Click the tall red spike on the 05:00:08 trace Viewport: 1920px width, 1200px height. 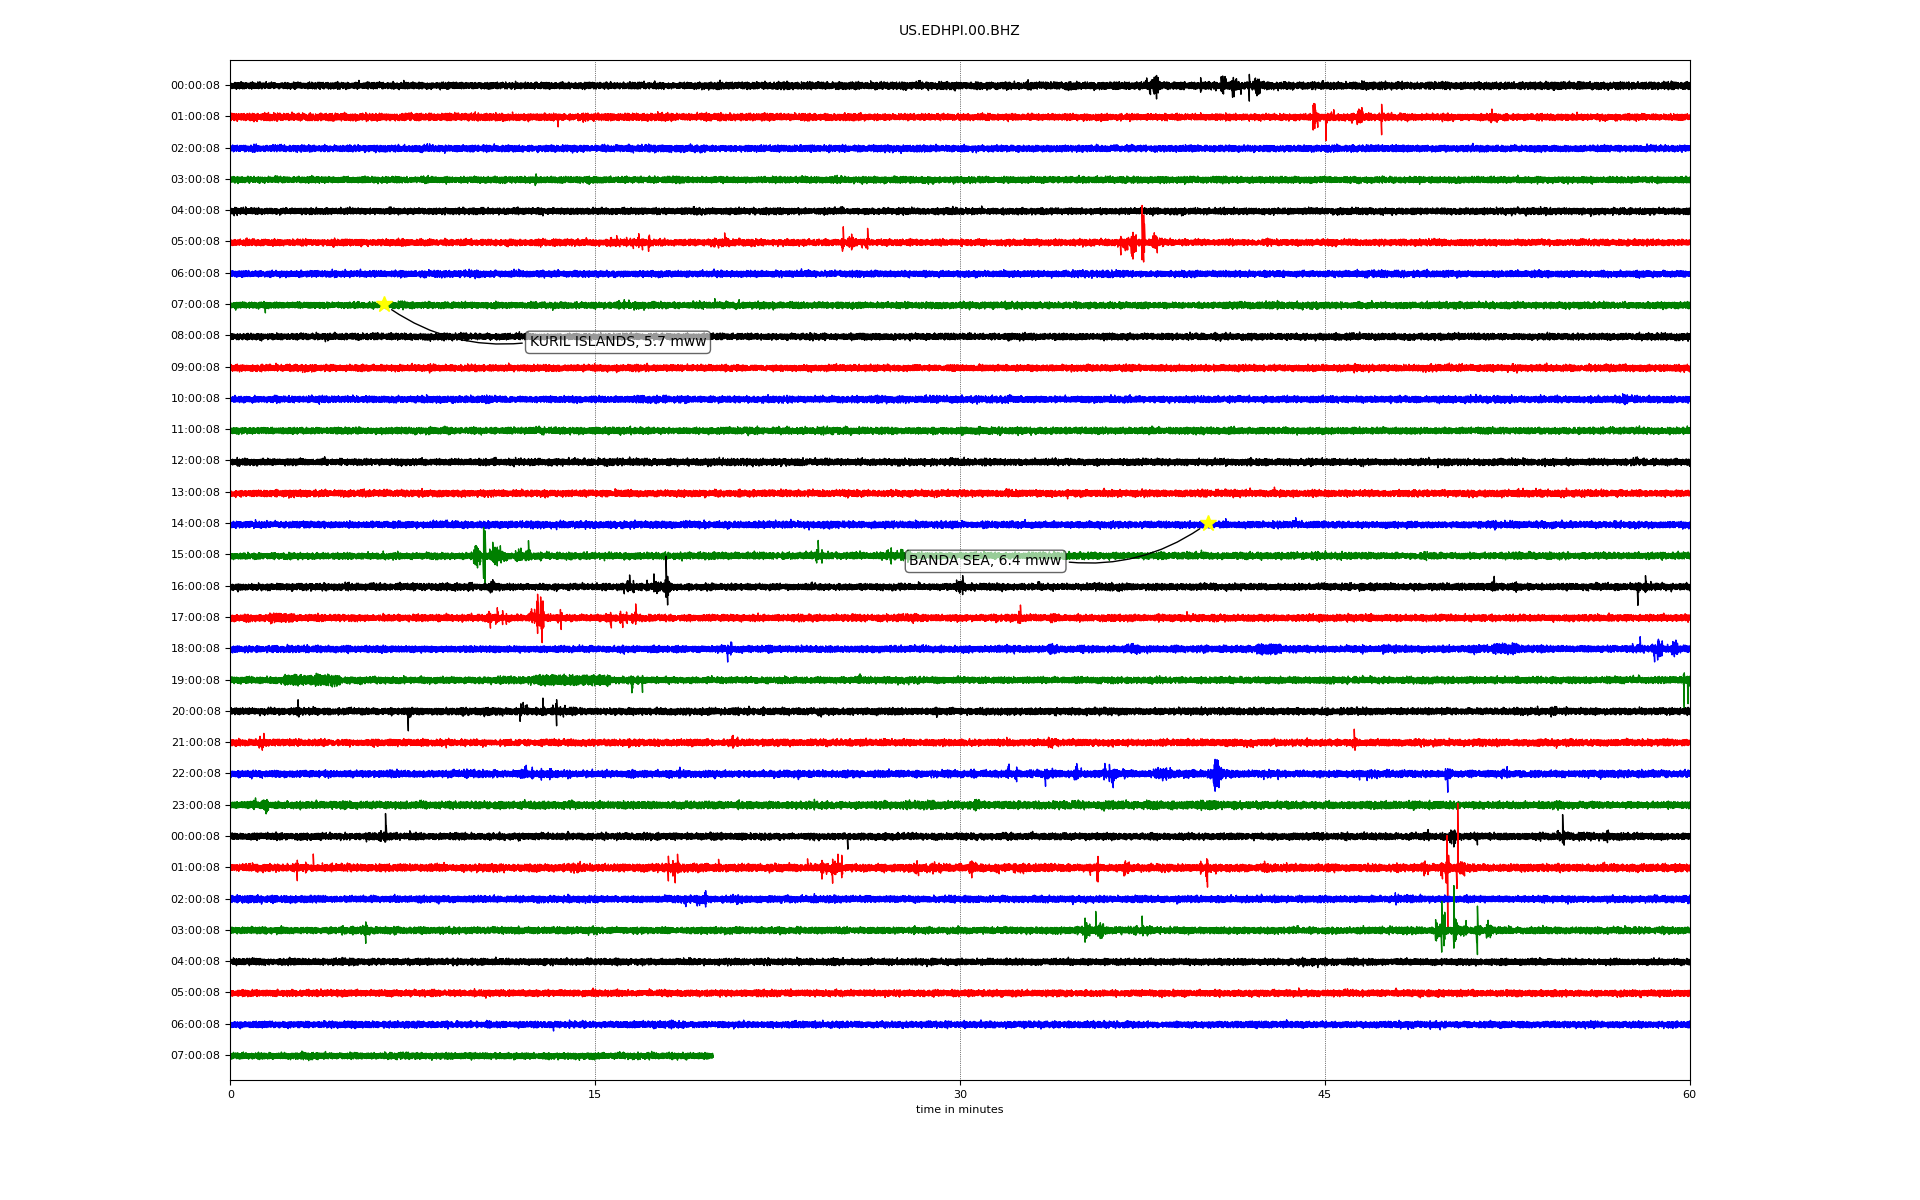pos(1142,234)
